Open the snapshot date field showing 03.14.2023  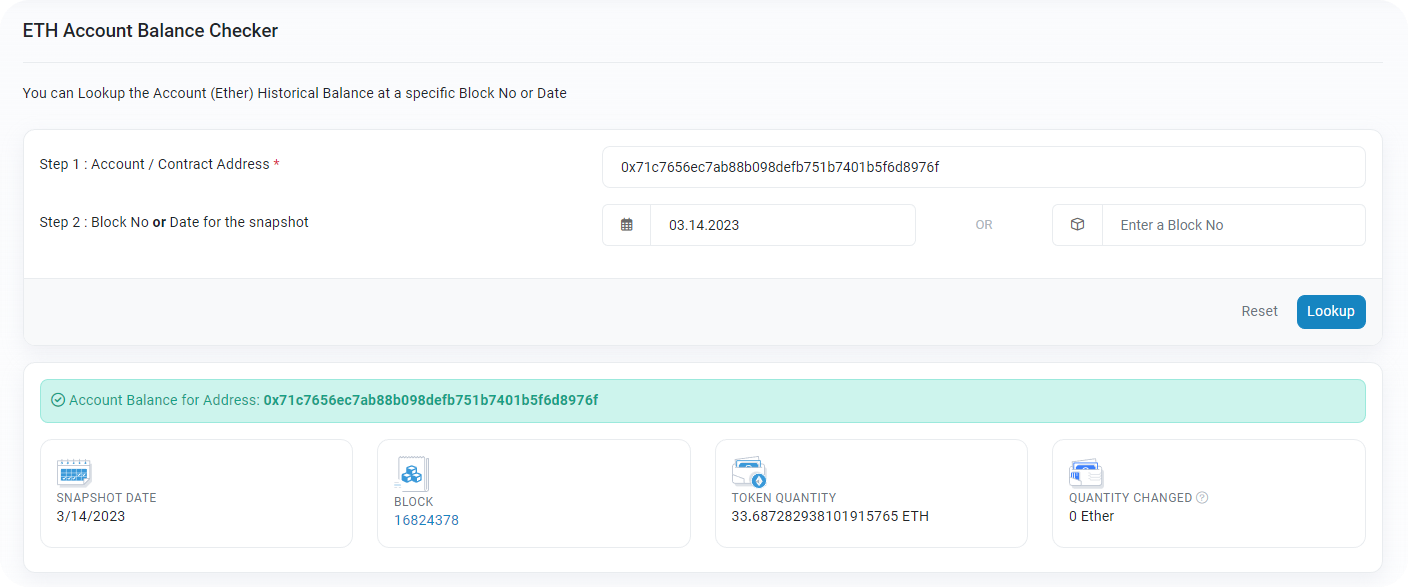(782, 225)
